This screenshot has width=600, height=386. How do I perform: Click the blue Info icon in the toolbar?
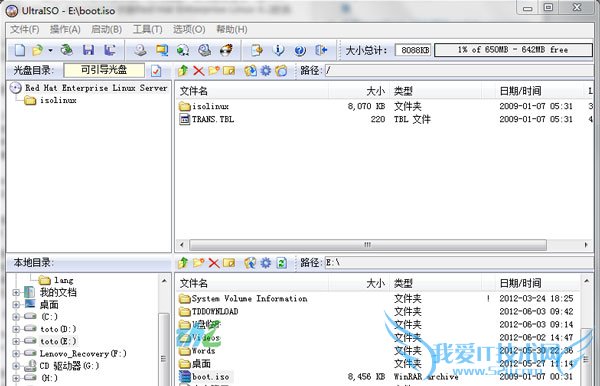point(279,50)
